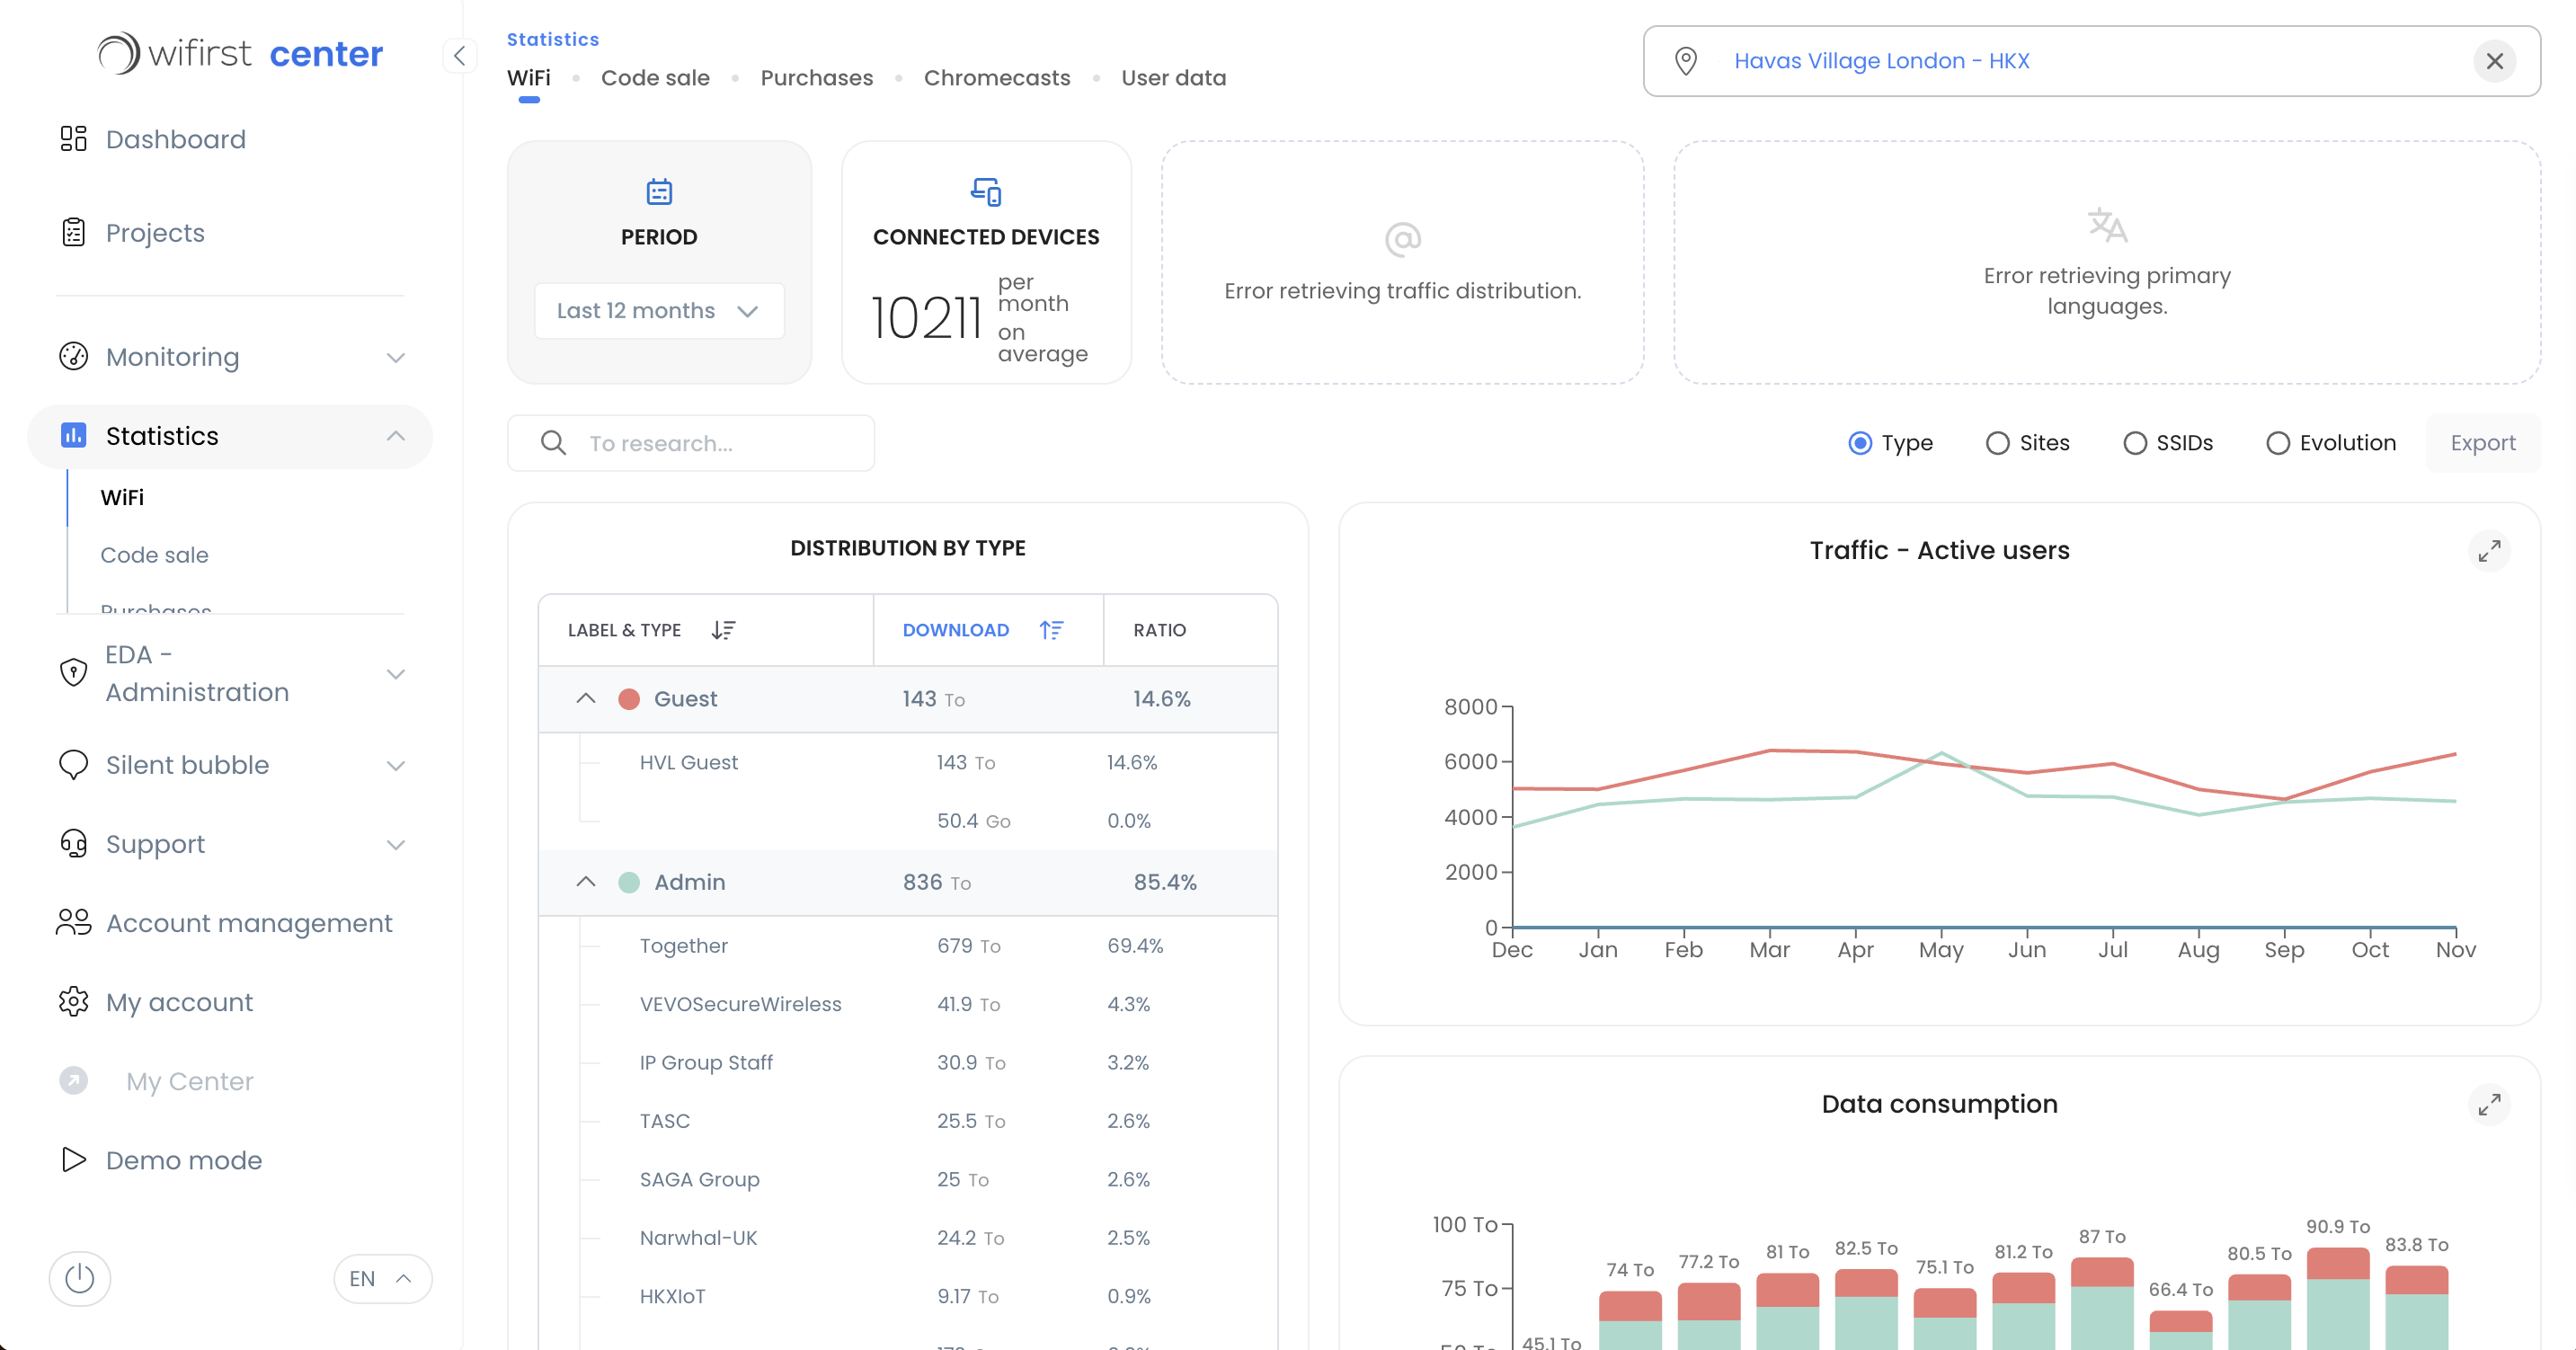Click the power/logout icon at bottom left
The width and height of the screenshot is (2576, 1350).
click(x=80, y=1278)
